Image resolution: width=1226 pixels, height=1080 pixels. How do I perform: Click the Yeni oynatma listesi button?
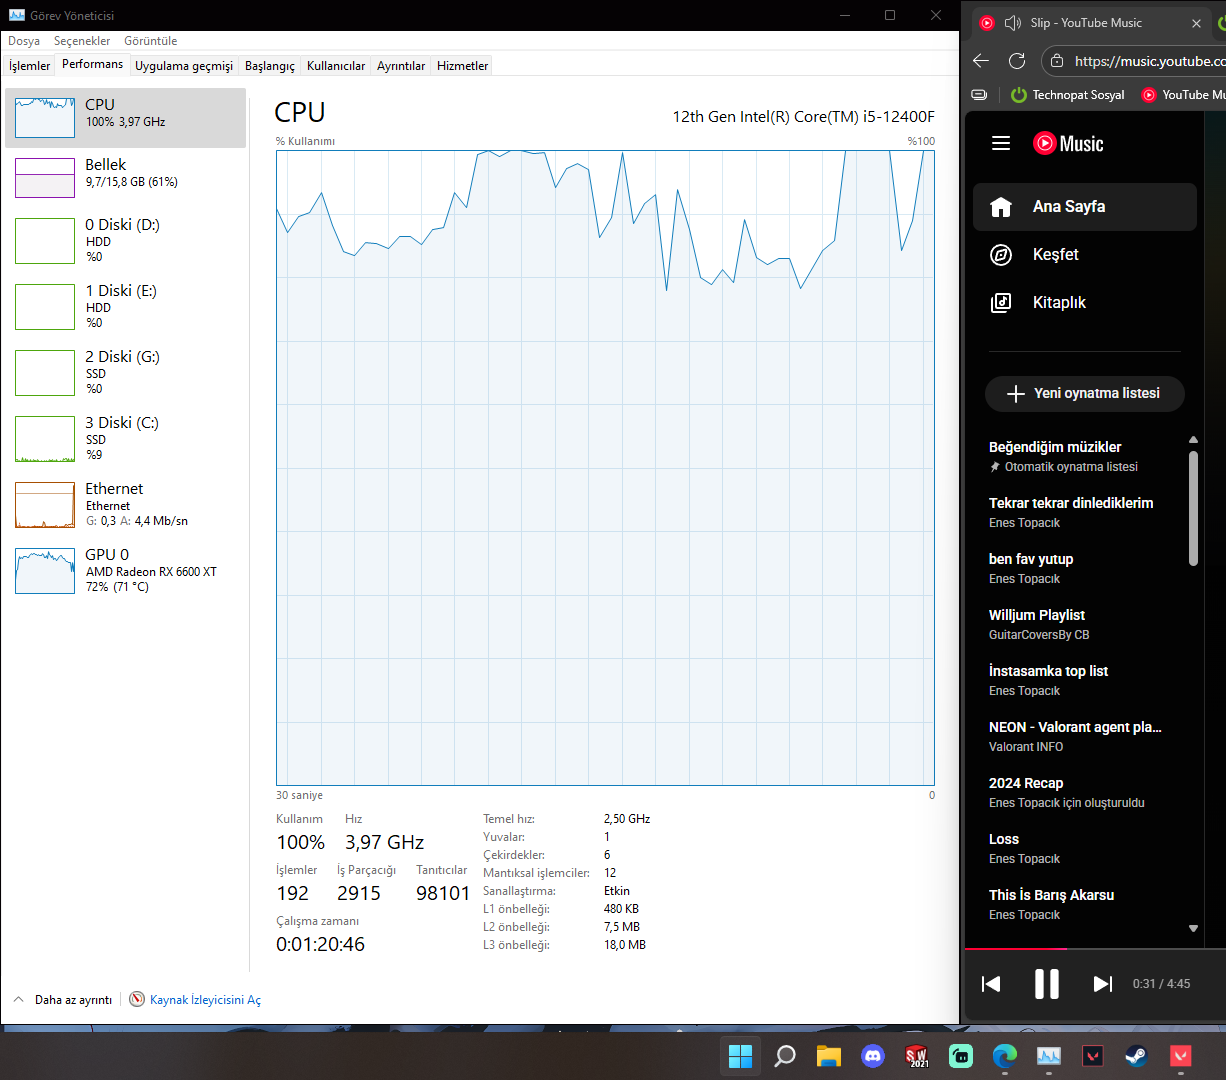(x=1085, y=393)
